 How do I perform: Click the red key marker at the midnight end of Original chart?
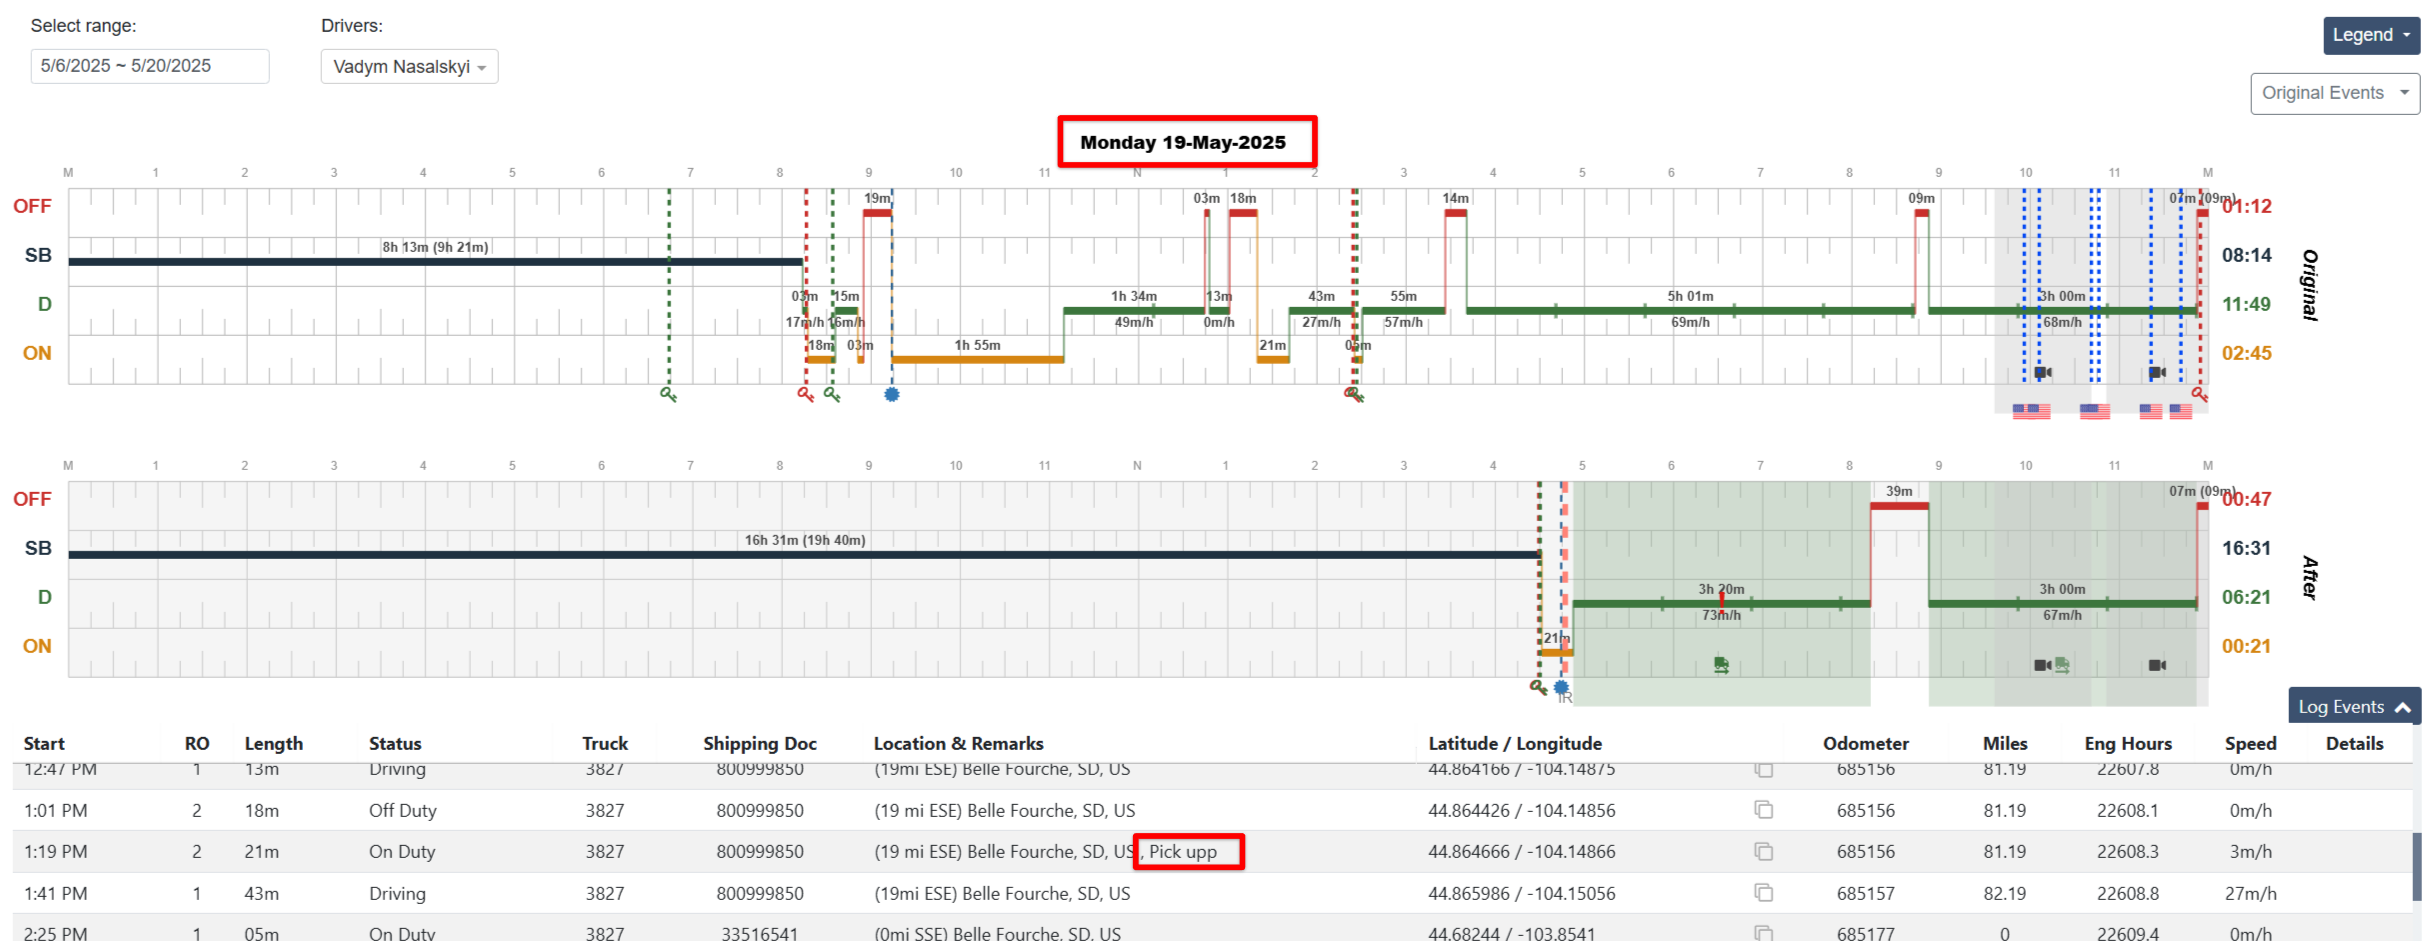tap(2199, 394)
